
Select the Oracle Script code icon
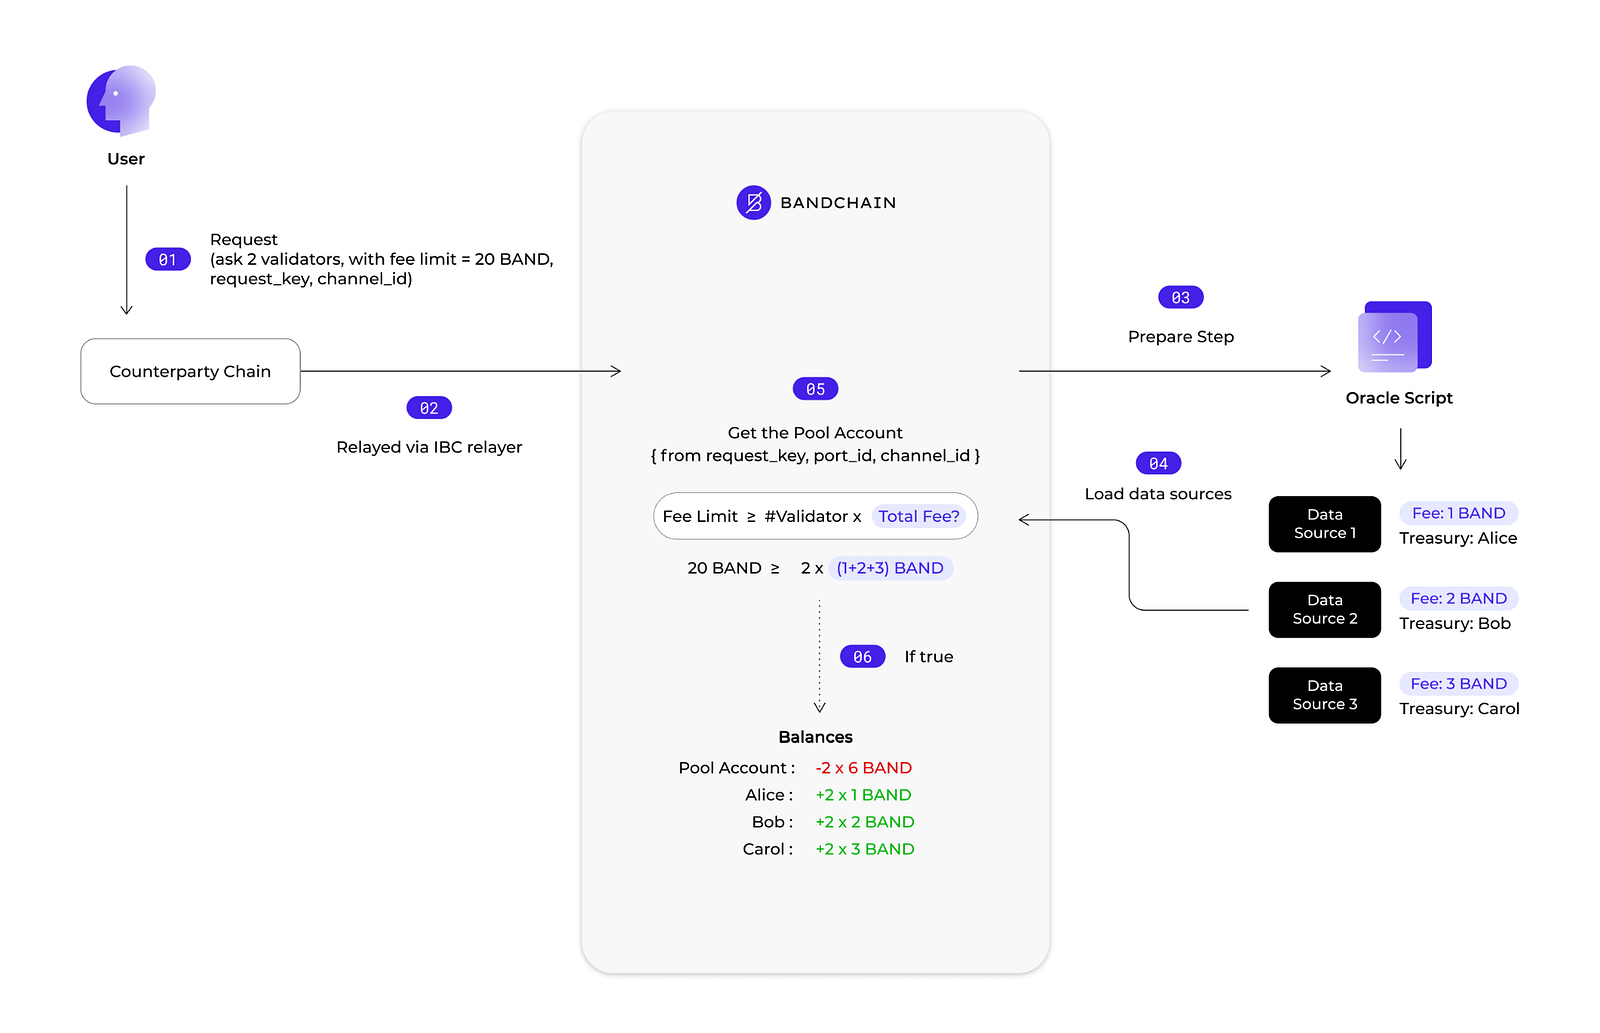[x=1395, y=337]
